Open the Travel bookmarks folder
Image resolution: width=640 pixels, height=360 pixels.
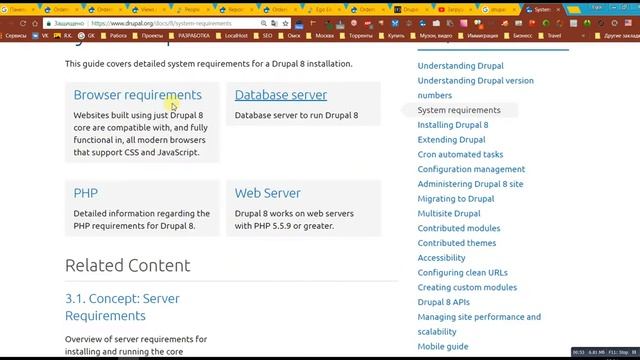point(550,36)
